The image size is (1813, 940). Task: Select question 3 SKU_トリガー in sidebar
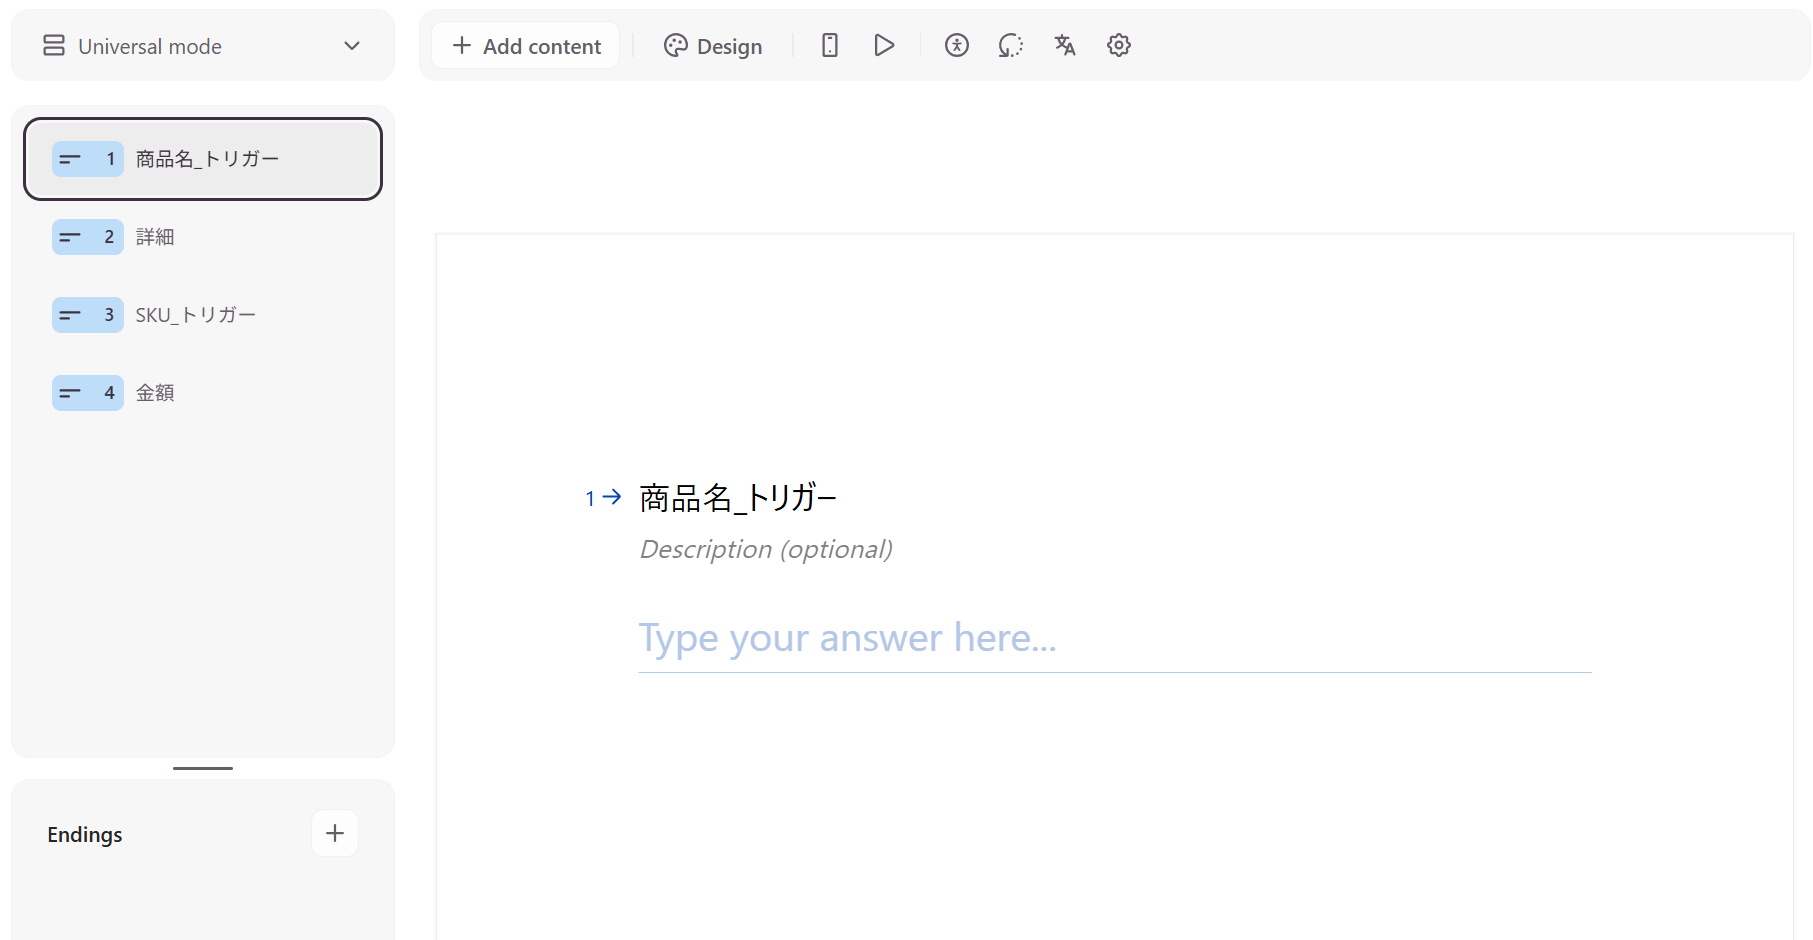click(195, 315)
